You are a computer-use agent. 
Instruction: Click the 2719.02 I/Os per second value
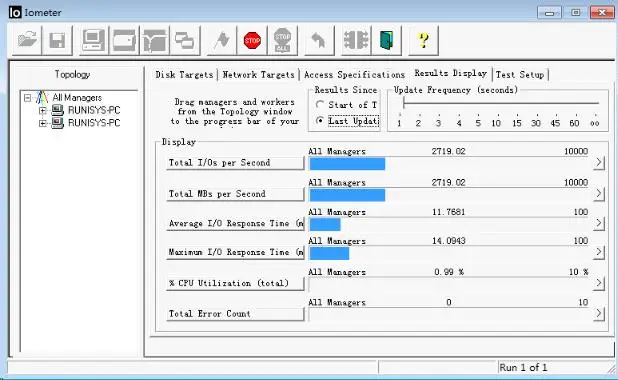[449, 151]
